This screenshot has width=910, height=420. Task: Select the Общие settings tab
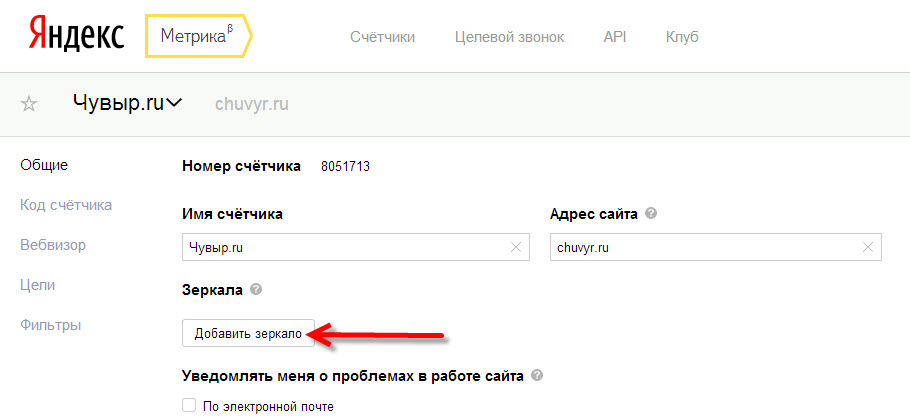pyautogui.click(x=44, y=165)
